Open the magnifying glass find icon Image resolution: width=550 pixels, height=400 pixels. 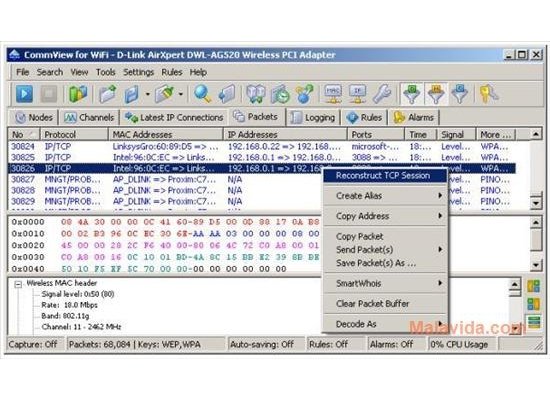point(202,94)
